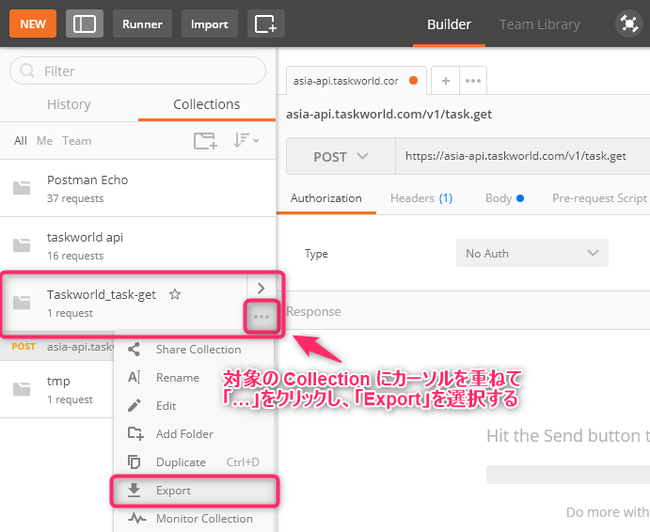Click taskworld api folder icon
650x532 pixels.
coord(22,245)
